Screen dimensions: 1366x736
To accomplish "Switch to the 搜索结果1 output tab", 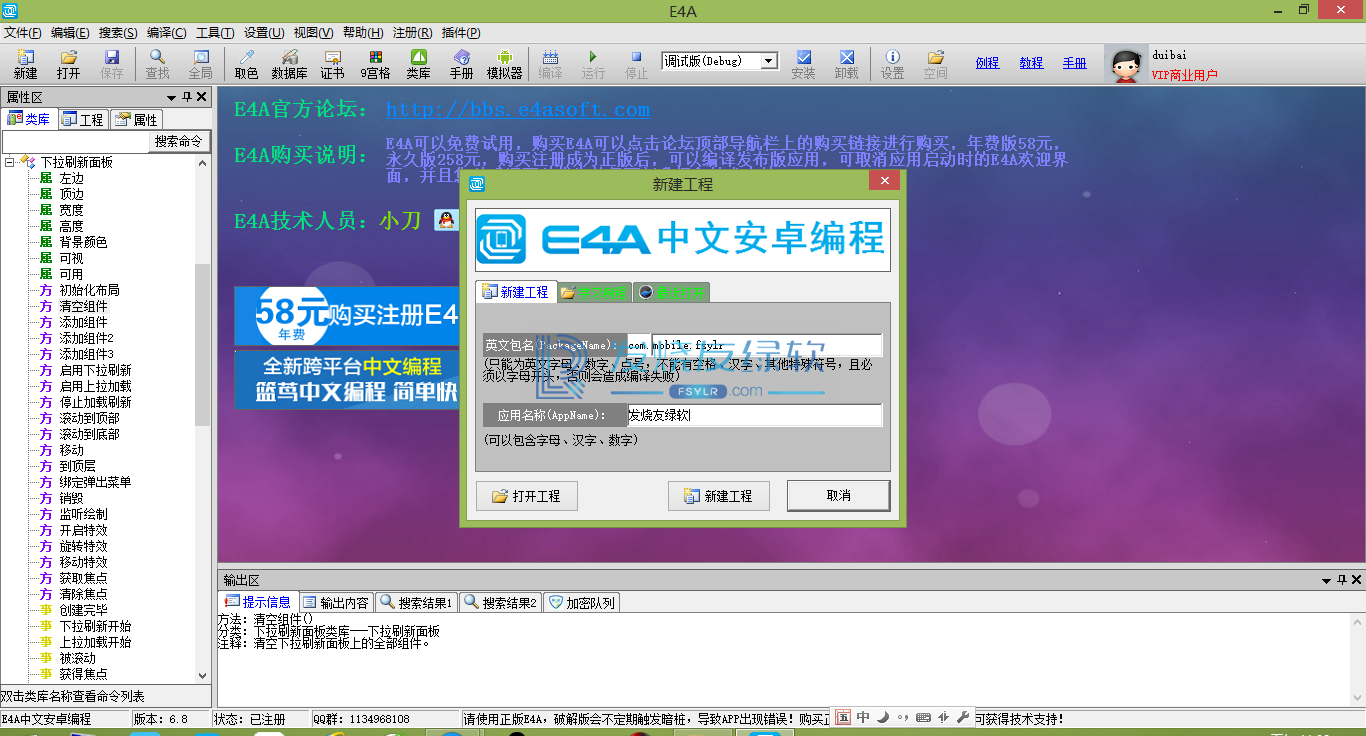I will click(417, 602).
